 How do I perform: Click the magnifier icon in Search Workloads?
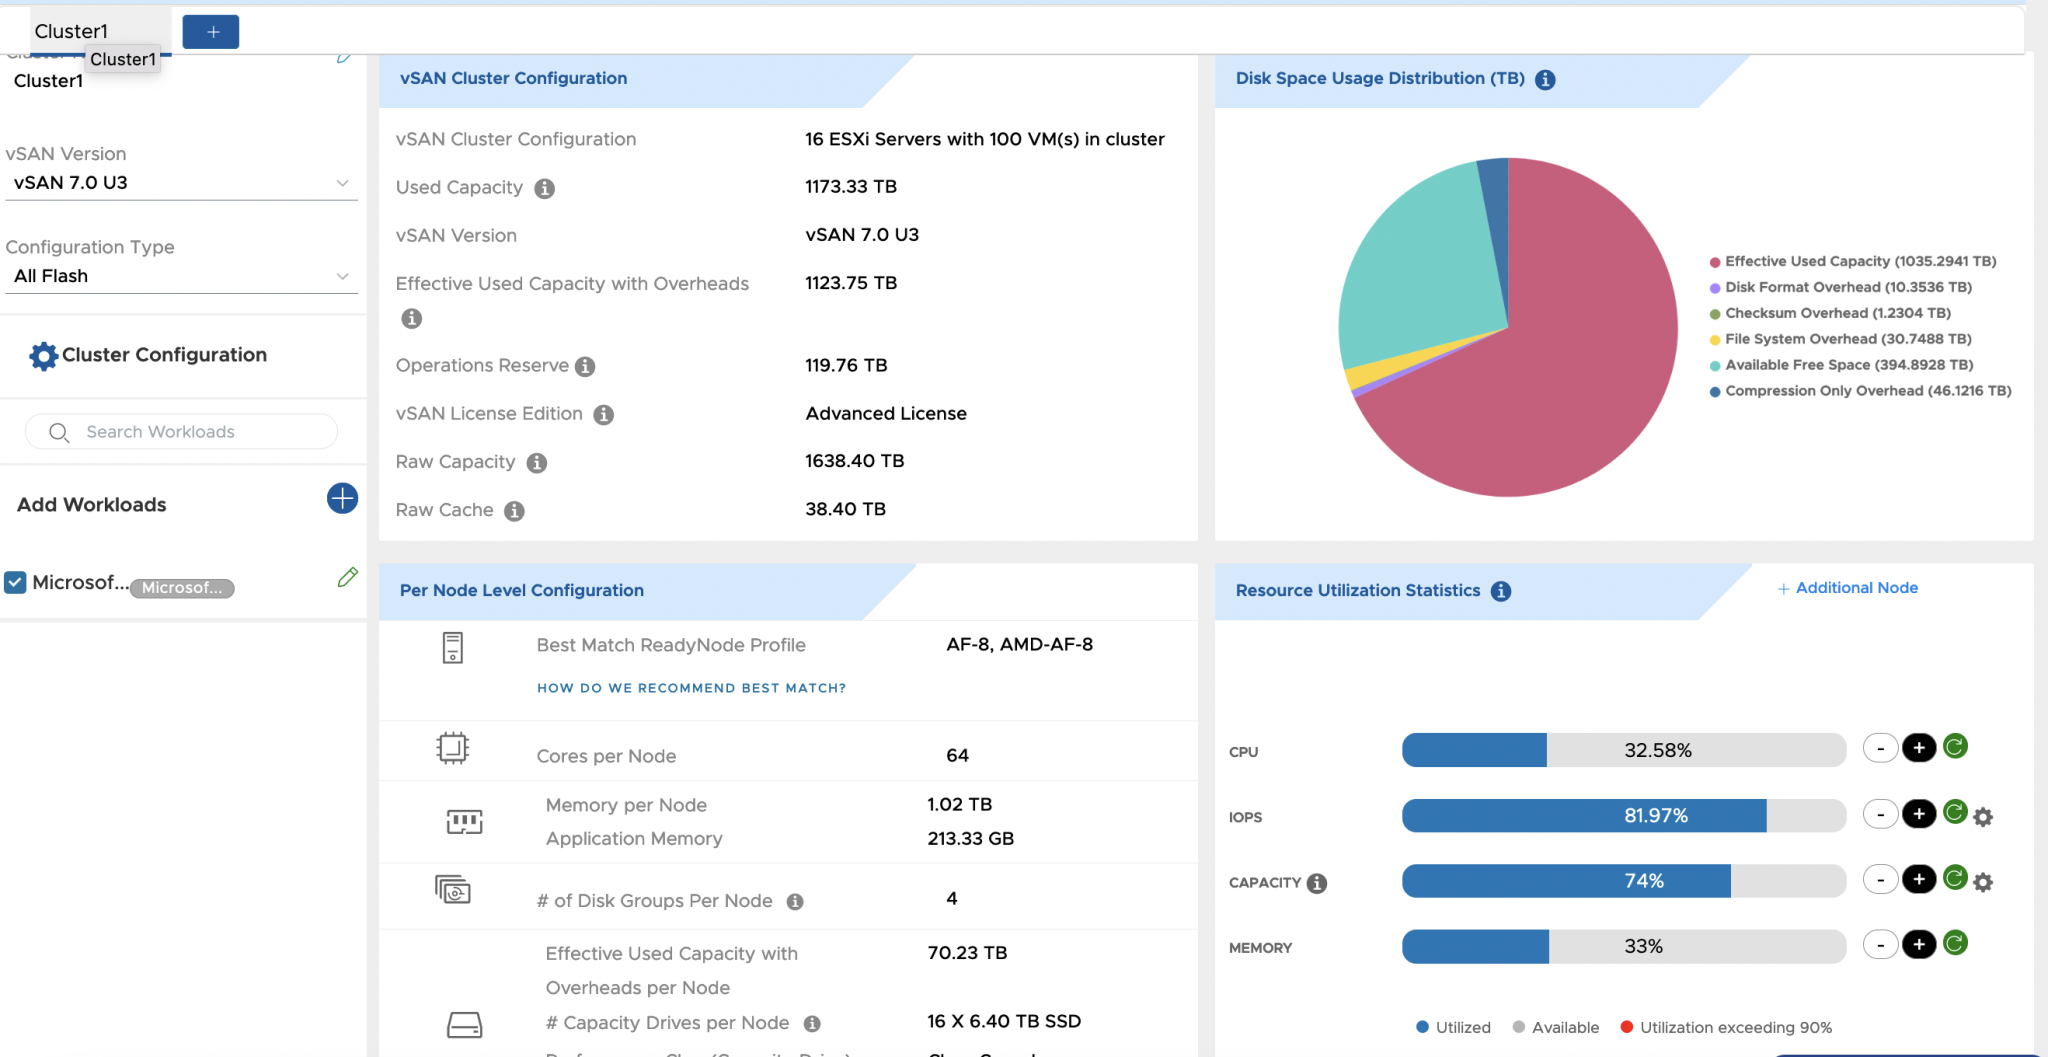point(58,431)
